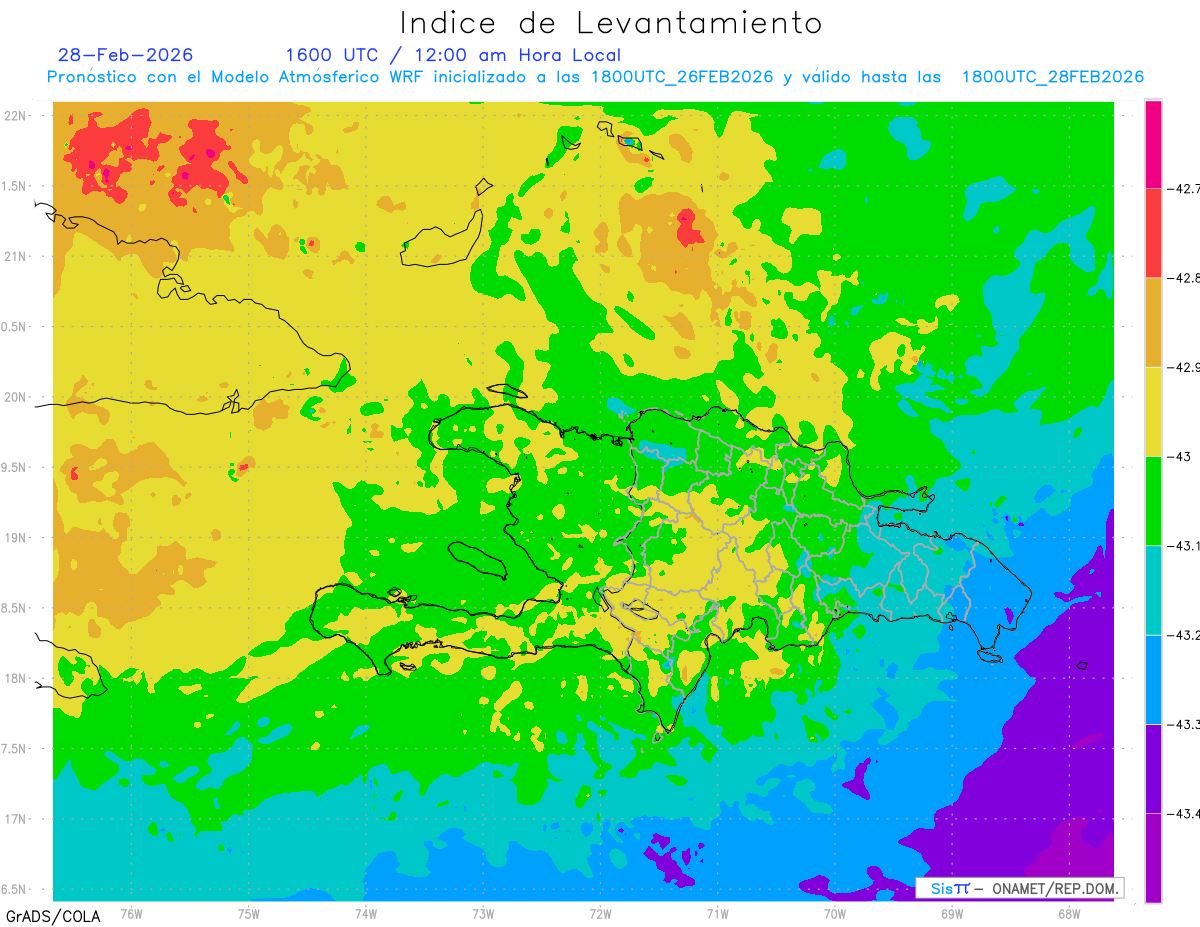The height and width of the screenshot is (927, 1200).
Task: Select the teal swatch between -43.1 and -43.2
Action: click(x=1153, y=590)
